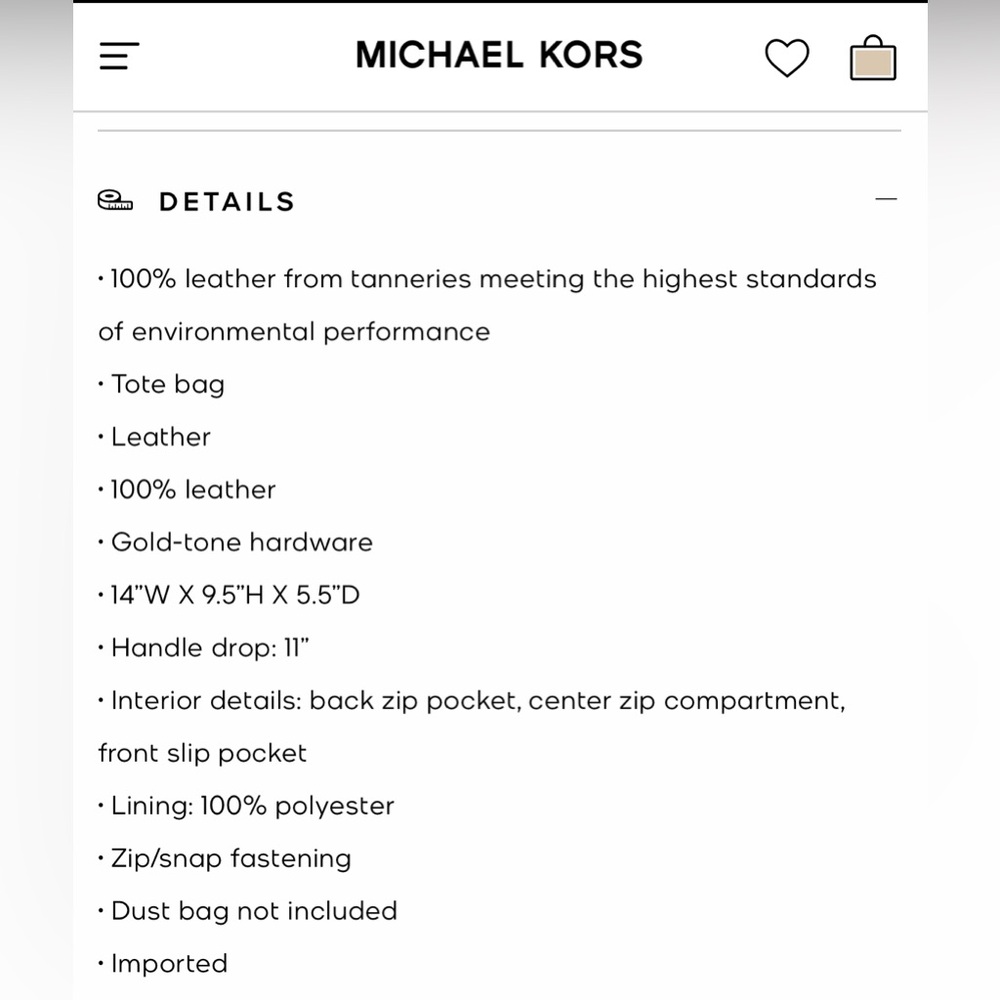Viewport: 1000px width, 1000px height.
Task: Click the 'Zip/snap fastening' detail line
Action: coord(224,858)
